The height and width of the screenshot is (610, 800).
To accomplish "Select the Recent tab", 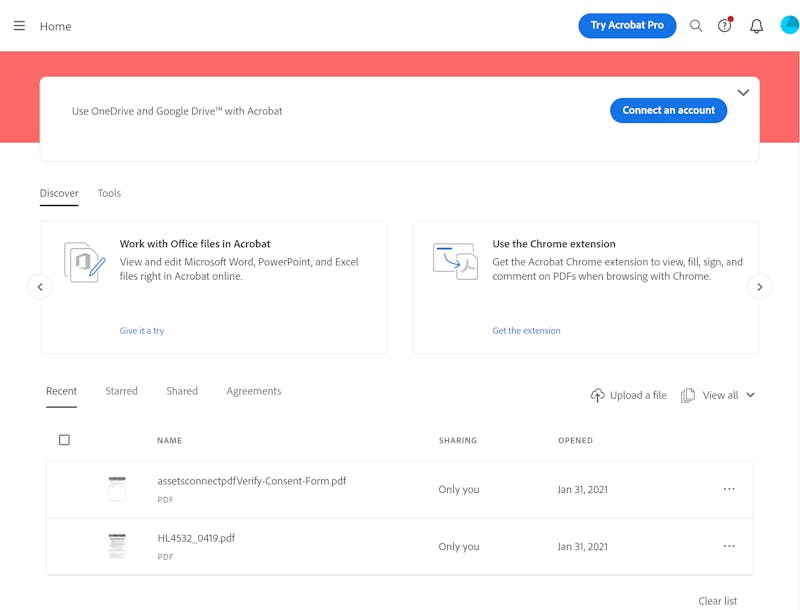I will coord(61,391).
